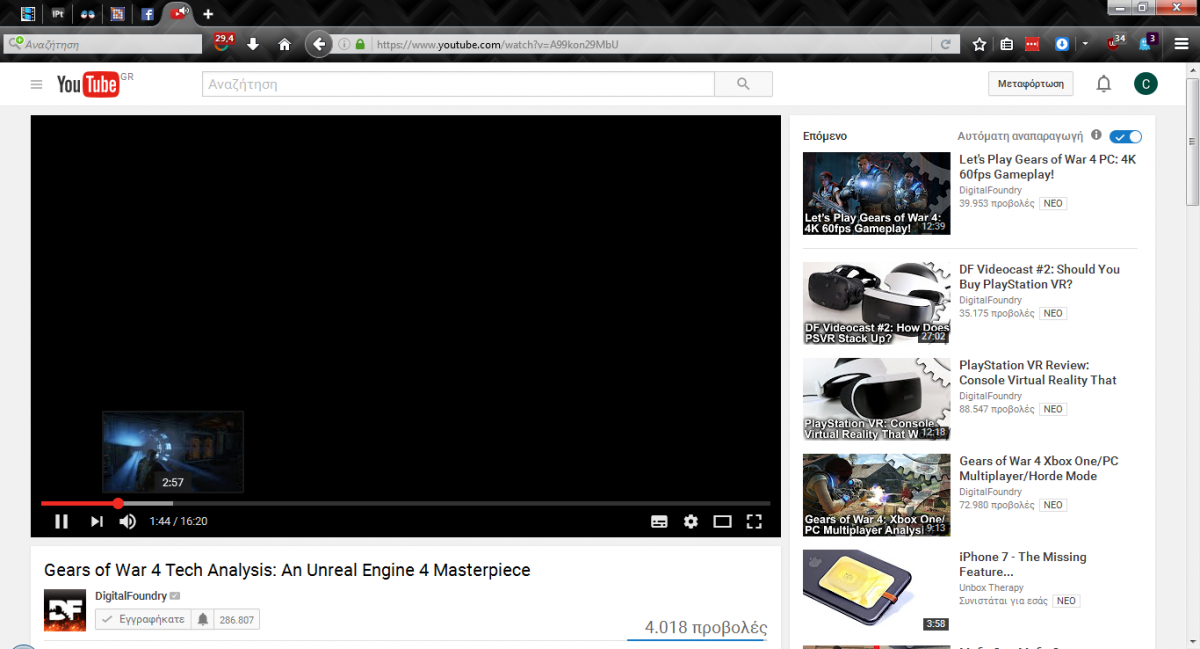Open the uBlock extension showing 34
1200x649 pixels.
click(1115, 43)
